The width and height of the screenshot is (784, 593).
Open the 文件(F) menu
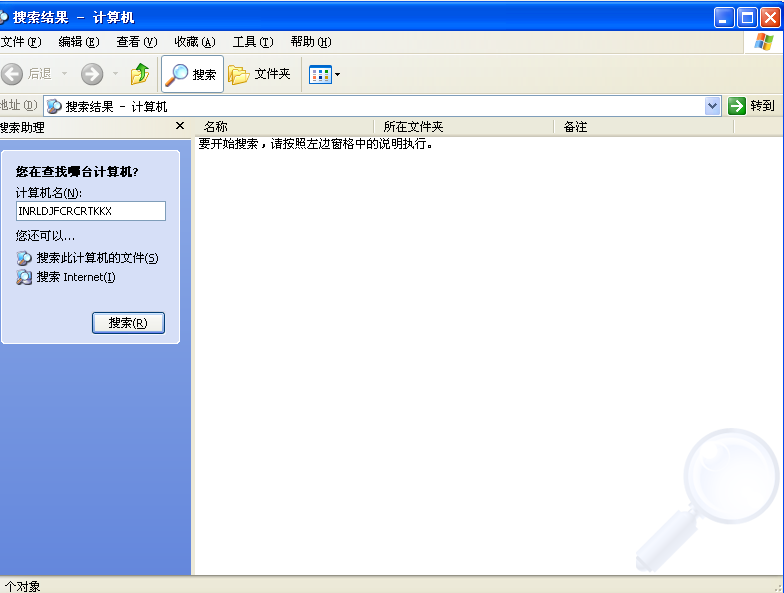pos(20,42)
